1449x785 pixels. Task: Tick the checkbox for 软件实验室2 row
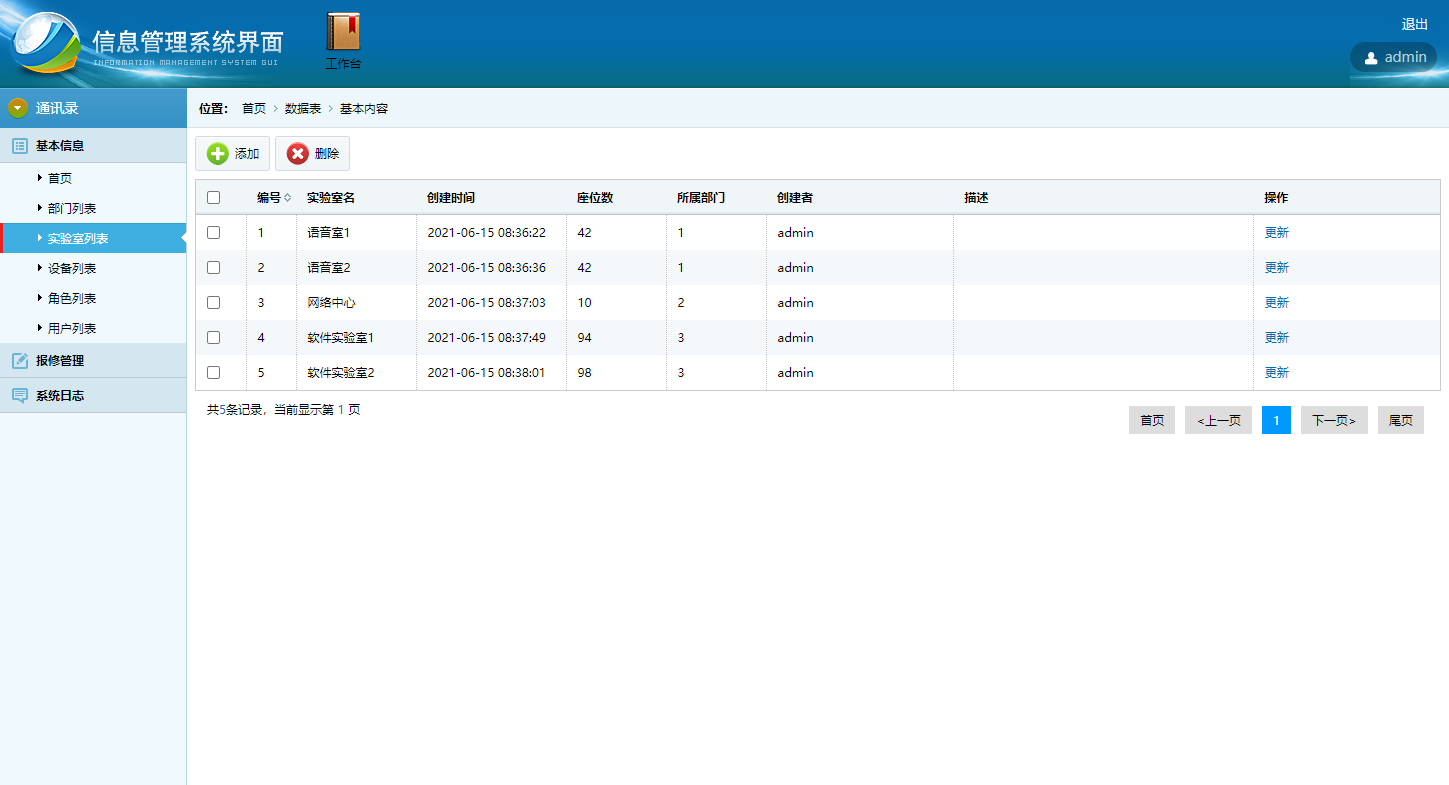[x=213, y=372]
